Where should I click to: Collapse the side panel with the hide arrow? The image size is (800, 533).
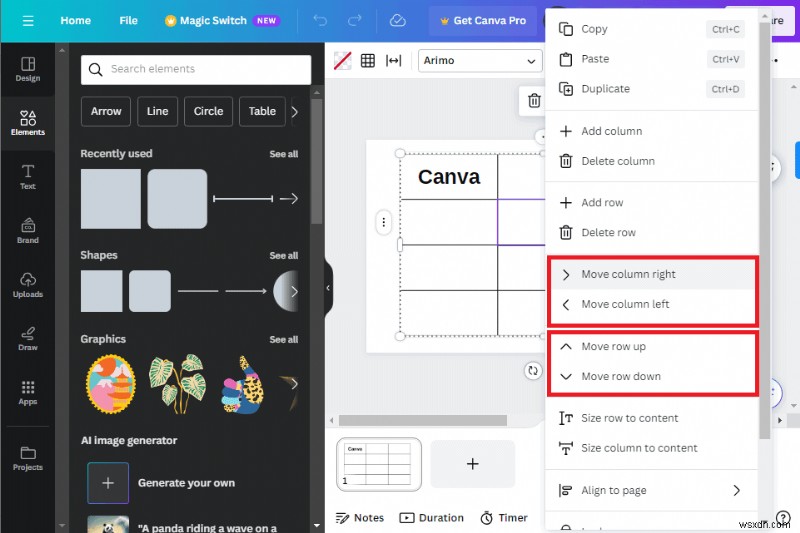coord(328,288)
